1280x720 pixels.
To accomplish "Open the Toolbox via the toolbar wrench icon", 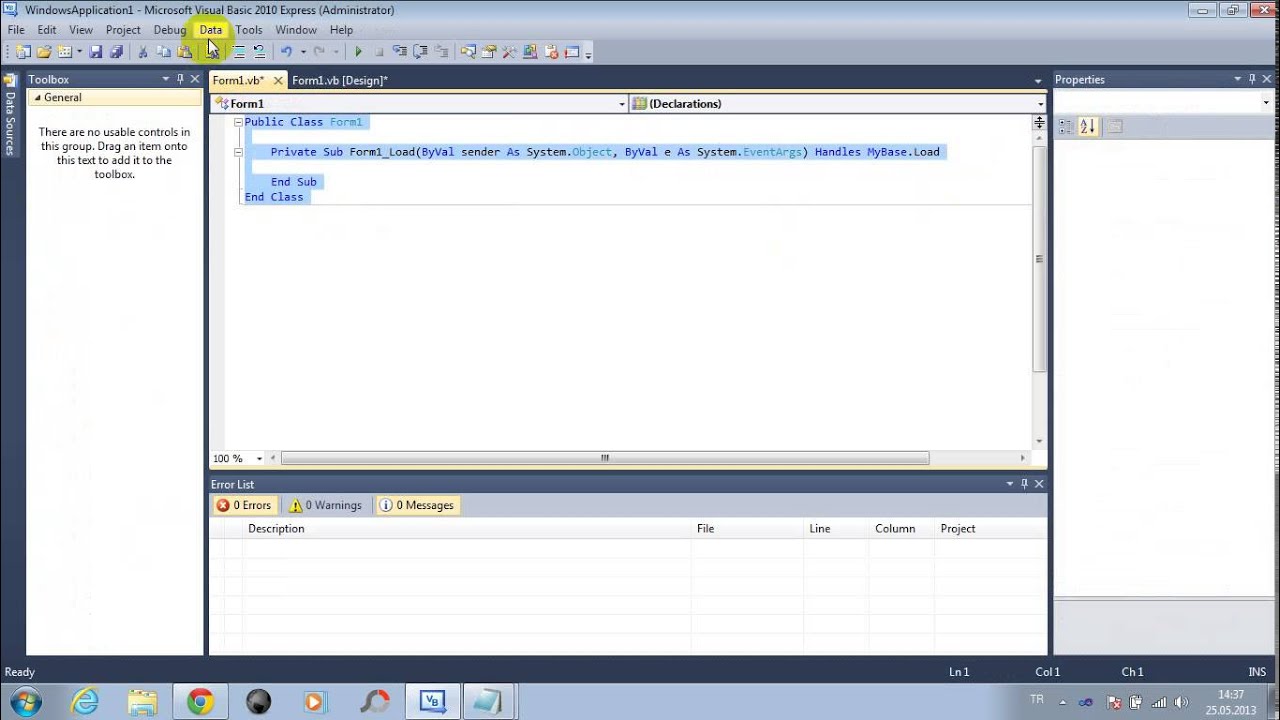I will click(x=509, y=51).
